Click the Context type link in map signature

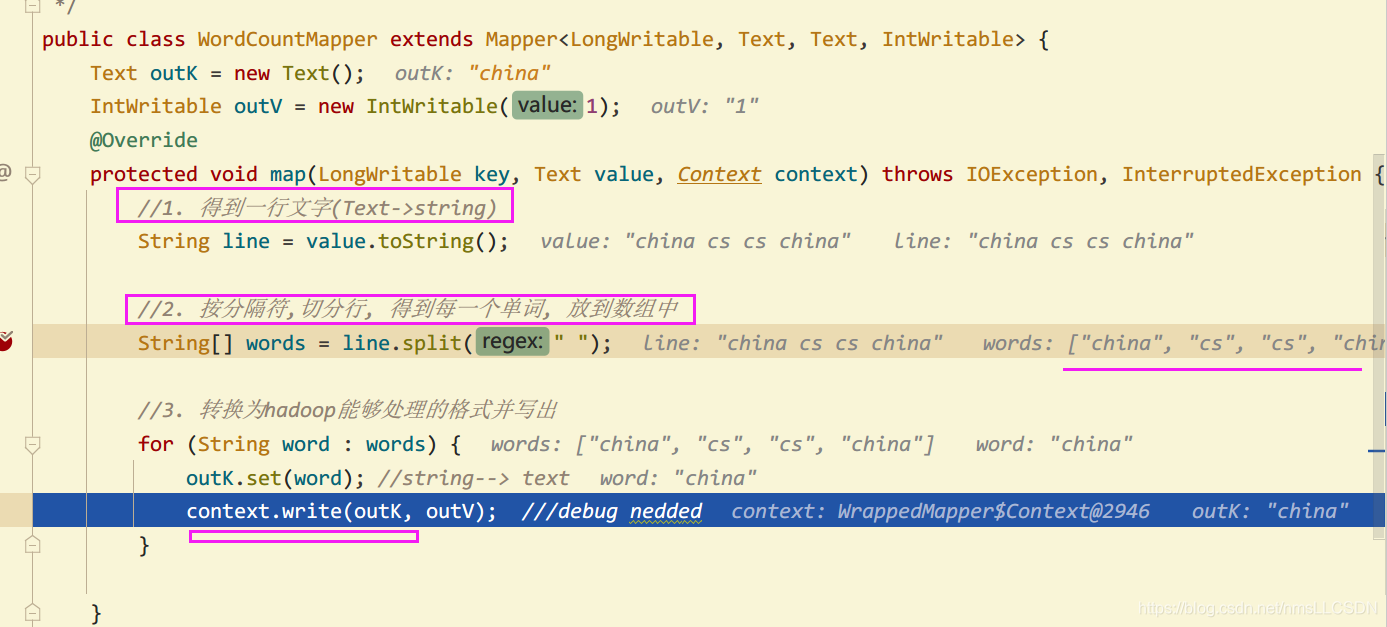pos(719,174)
